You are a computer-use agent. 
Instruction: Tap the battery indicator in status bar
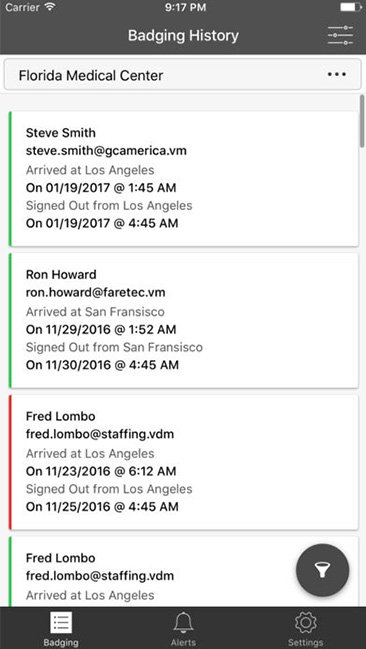click(x=350, y=7)
